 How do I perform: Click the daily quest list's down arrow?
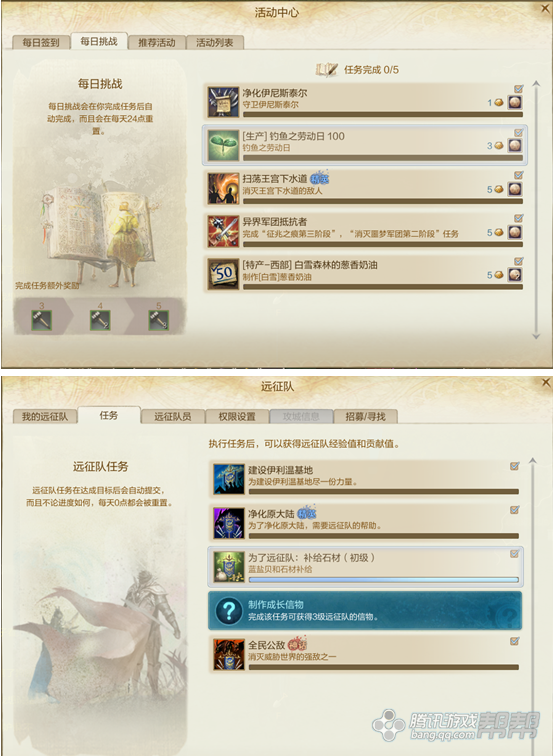(x=536, y=336)
